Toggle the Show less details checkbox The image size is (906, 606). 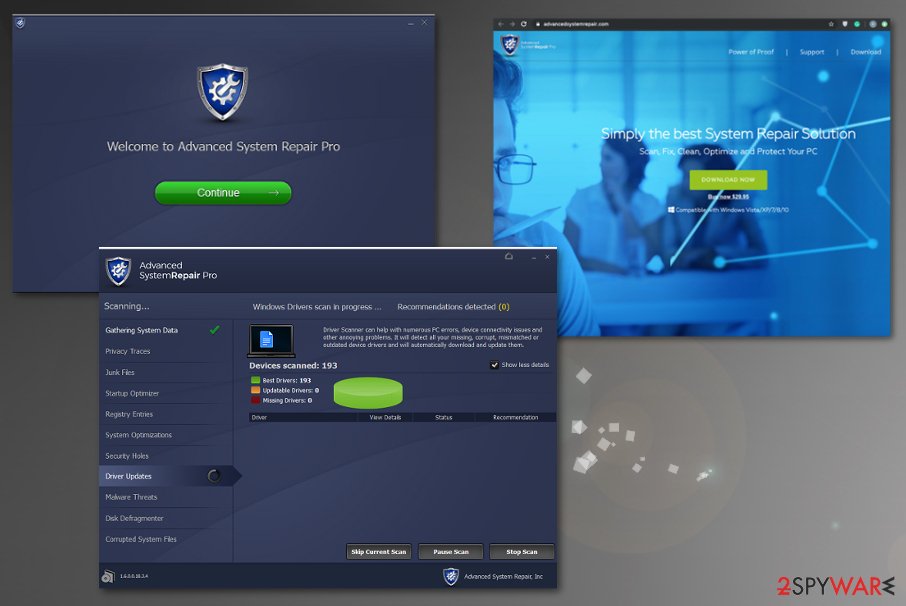(x=494, y=365)
